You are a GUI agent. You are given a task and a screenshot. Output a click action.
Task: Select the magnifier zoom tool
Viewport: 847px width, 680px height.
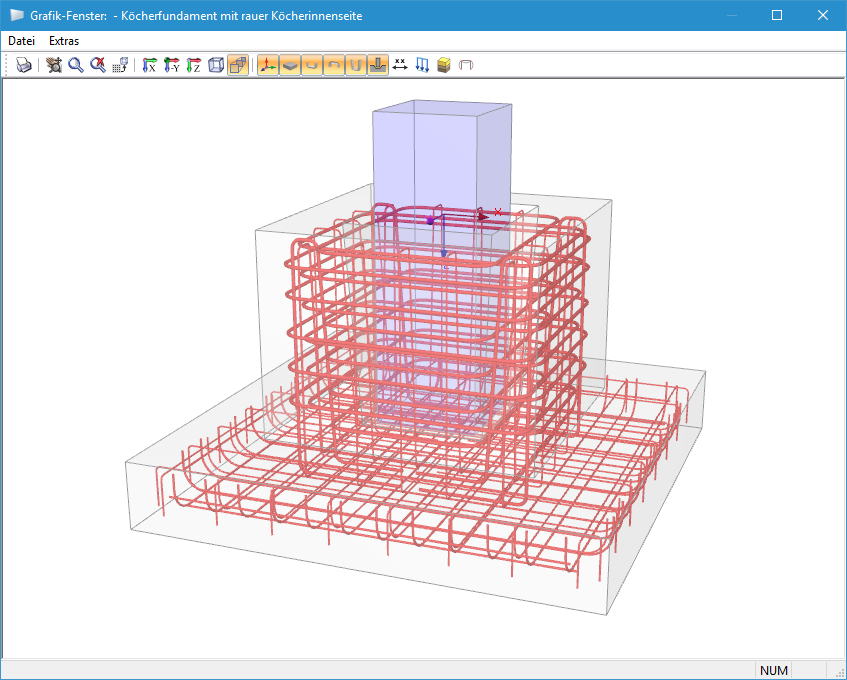pyautogui.click(x=76, y=65)
